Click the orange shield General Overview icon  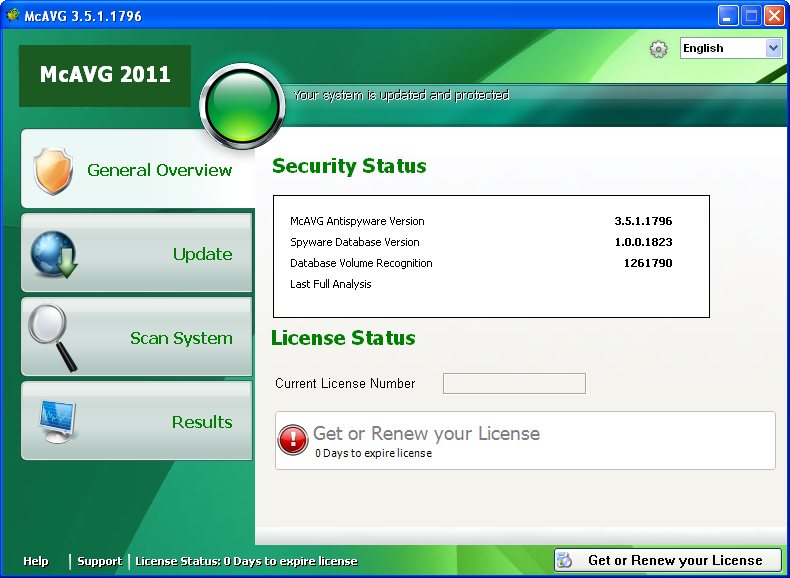[53, 171]
